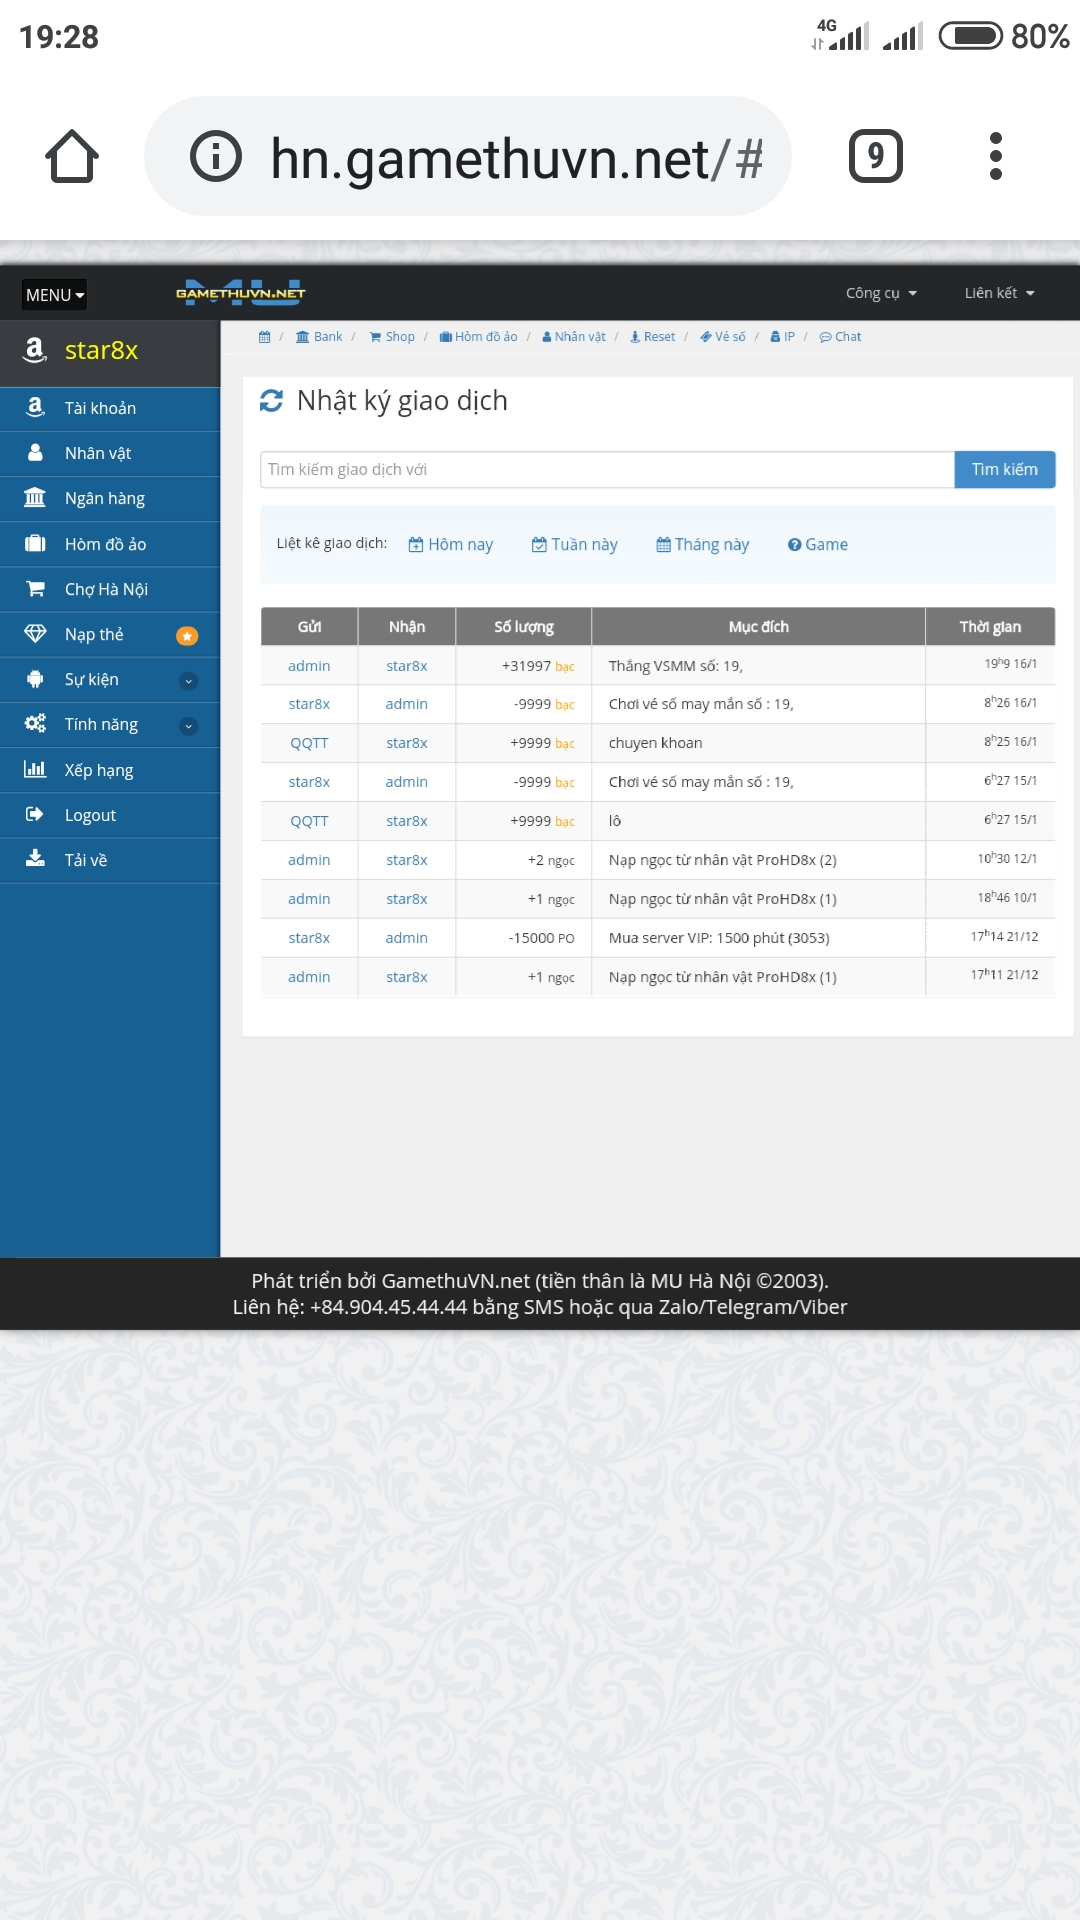Screen dimensions: 1080x1920
Task: Click star8x sender in Mua server VIP row
Action: tap(309, 938)
